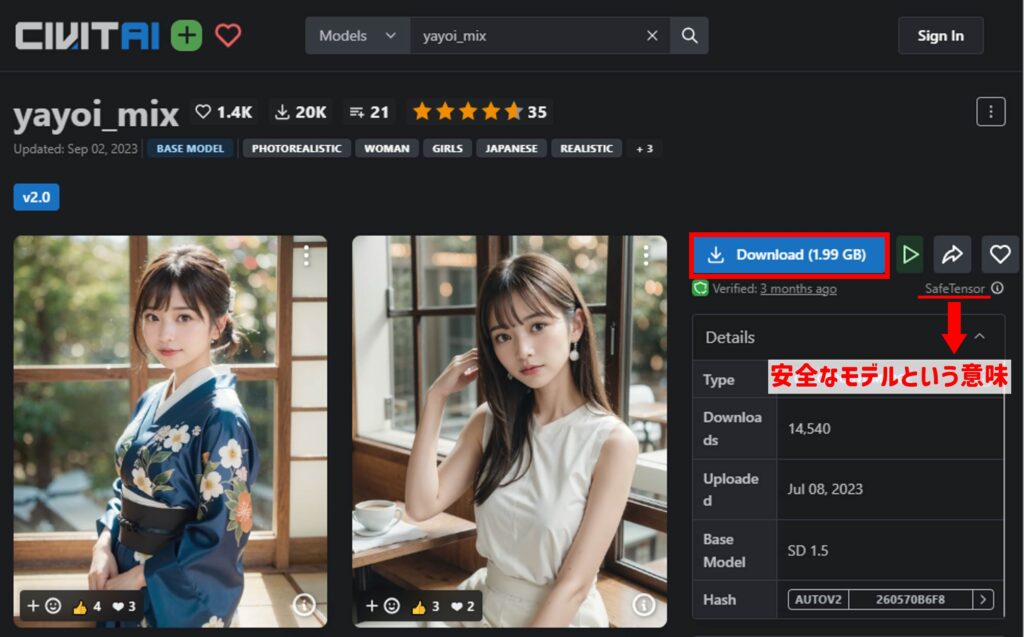Click the Download (1.99 GB) button

point(789,255)
